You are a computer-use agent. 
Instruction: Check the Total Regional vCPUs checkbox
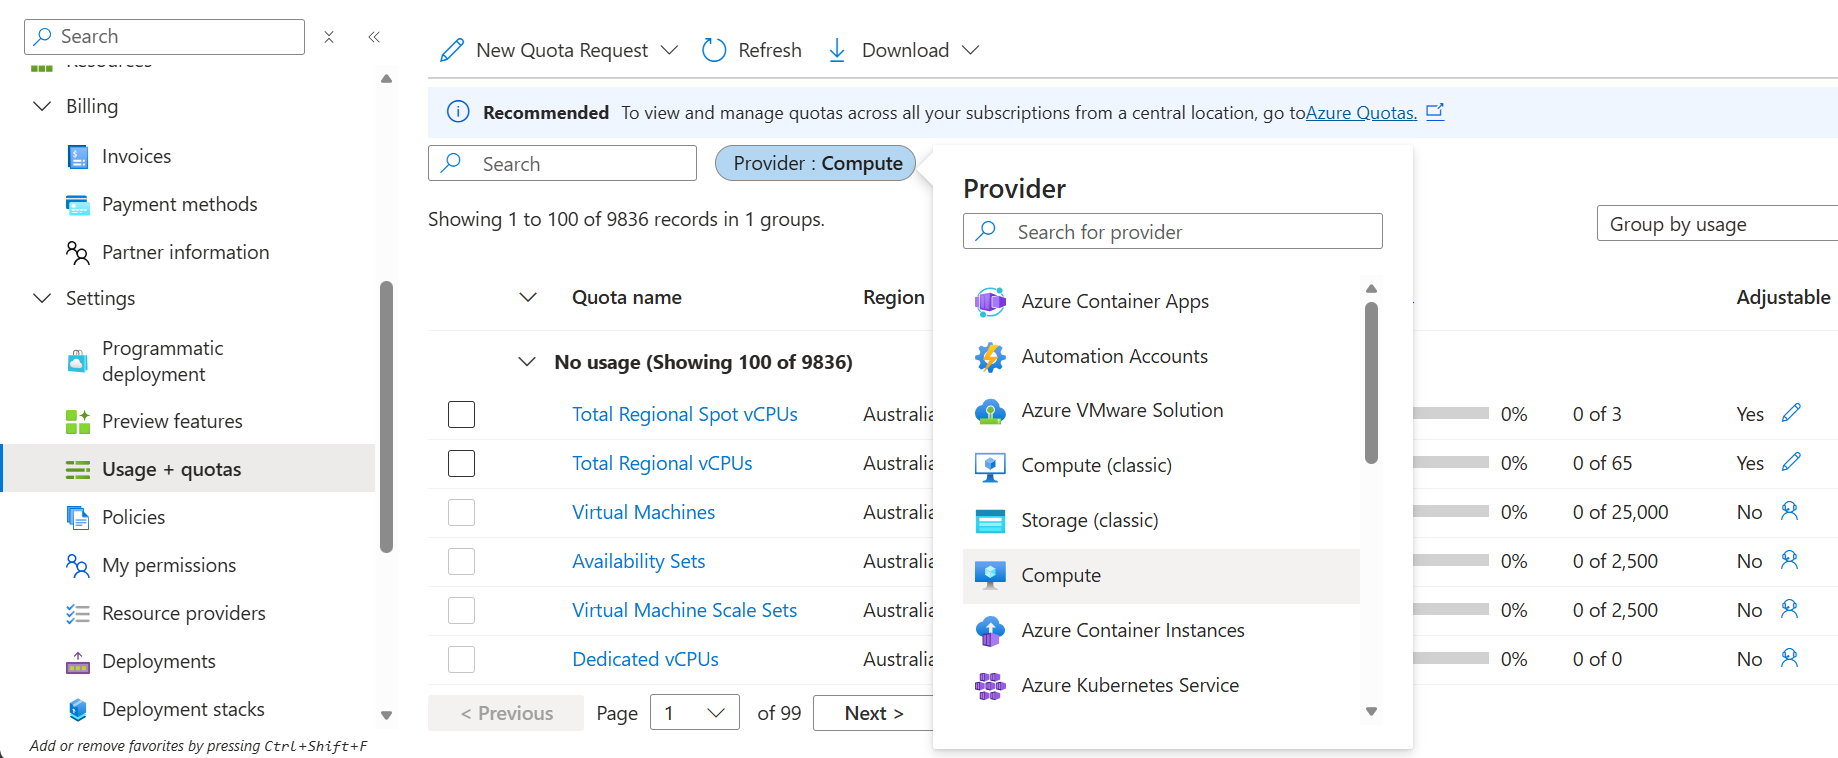click(461, 463)
